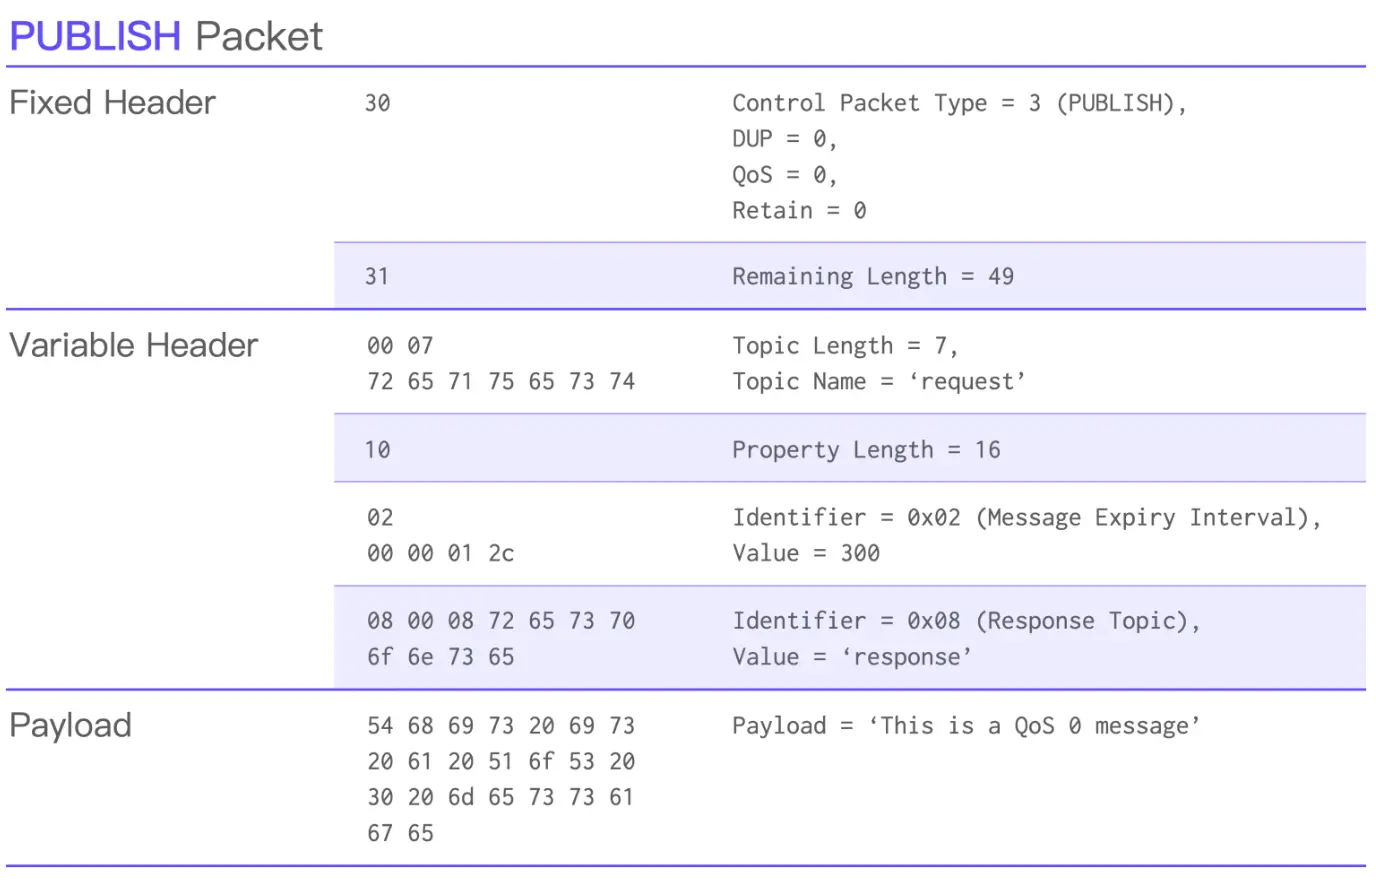Click the Remaining Length hex value 31
This screenshot has width=1376, height=880.
click(x=376, y=276)
